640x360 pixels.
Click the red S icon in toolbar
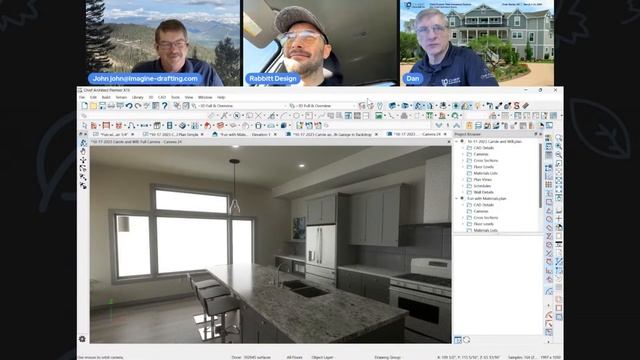click(516, 106)
